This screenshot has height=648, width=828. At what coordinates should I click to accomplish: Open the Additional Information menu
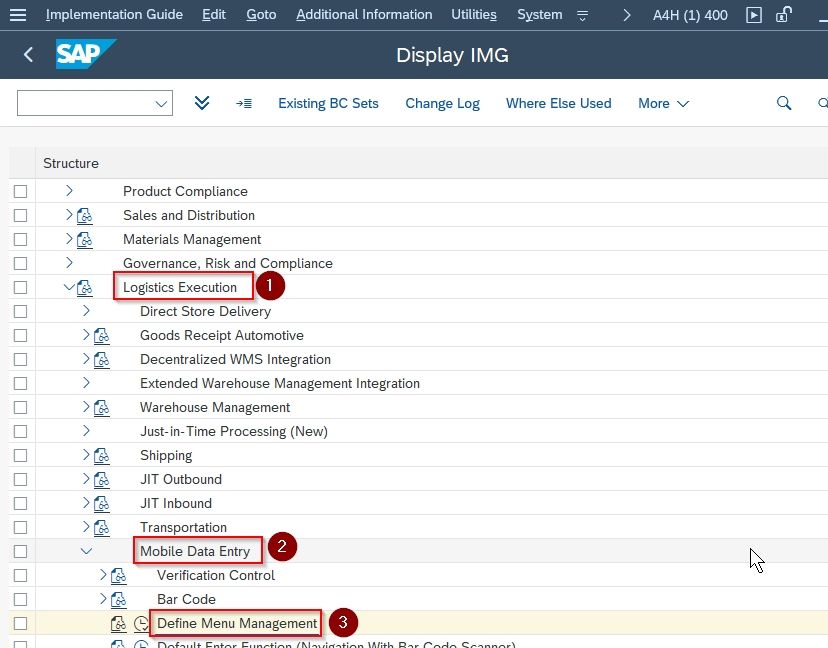pyautogui.click(x=364, y=15)
